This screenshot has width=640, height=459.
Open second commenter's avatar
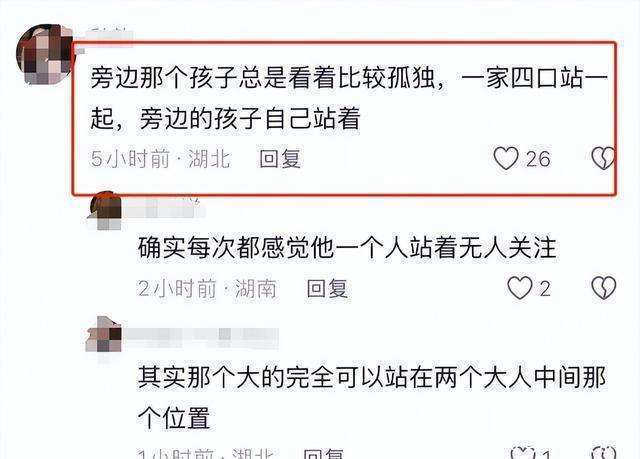104,210
